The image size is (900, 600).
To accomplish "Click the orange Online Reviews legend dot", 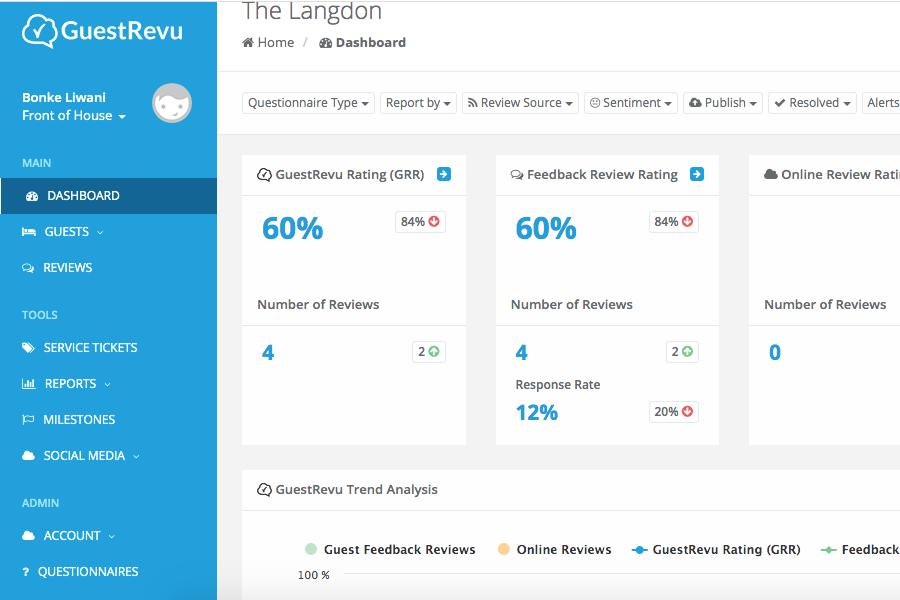I will click(504, 549).
